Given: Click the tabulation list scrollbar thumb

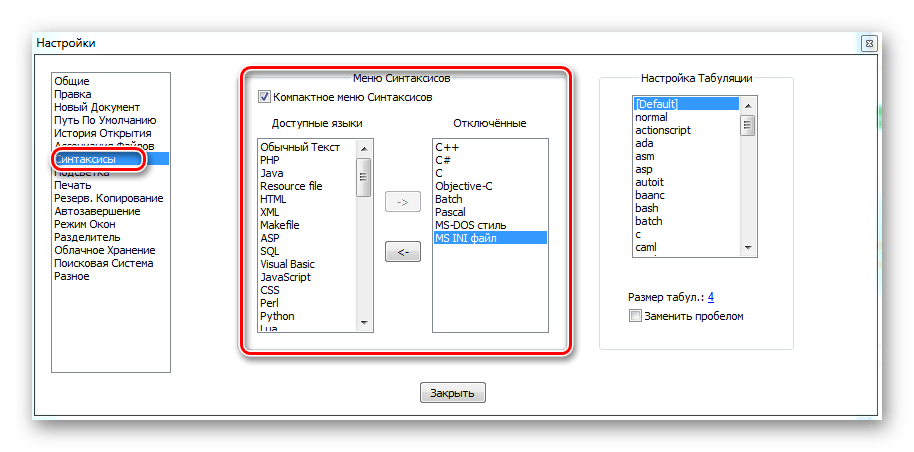Looking at the screenshot, I should [x=747, y=125].
